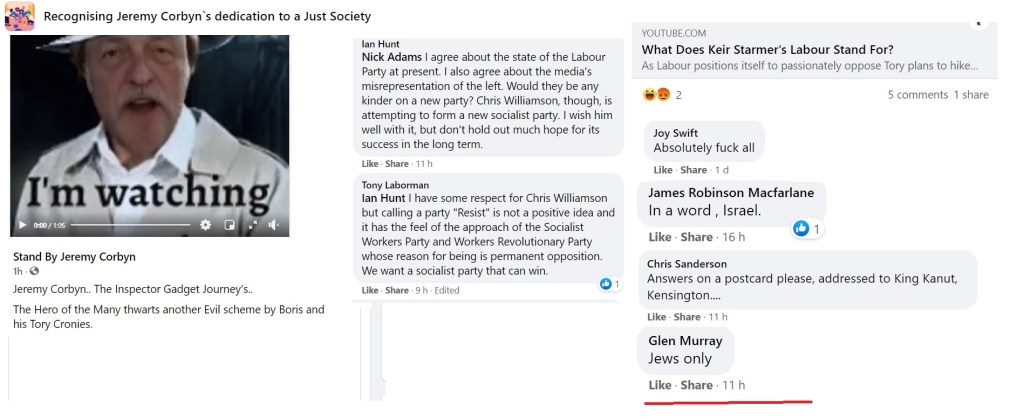Click the Nick Adams mention
Viewport: 1024px width, 420px height.
click(x=392, y=57)
